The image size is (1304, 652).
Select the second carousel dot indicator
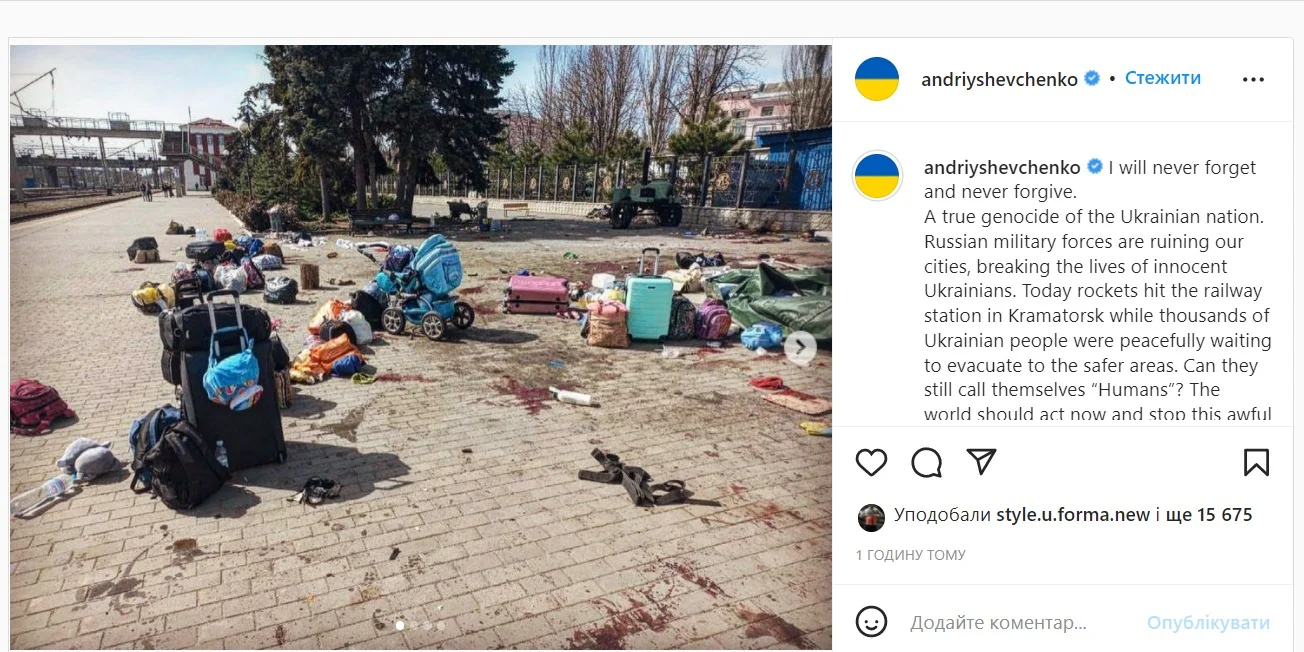tap(414, 626)
